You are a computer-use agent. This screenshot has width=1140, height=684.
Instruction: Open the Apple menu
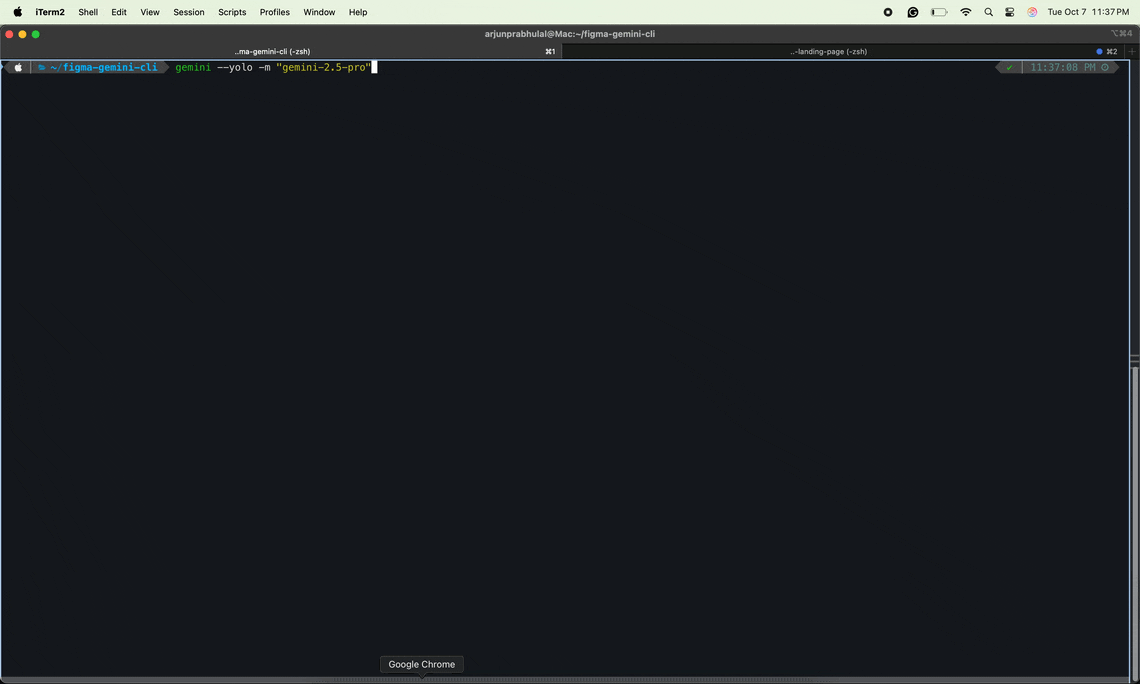click(17, 12)
